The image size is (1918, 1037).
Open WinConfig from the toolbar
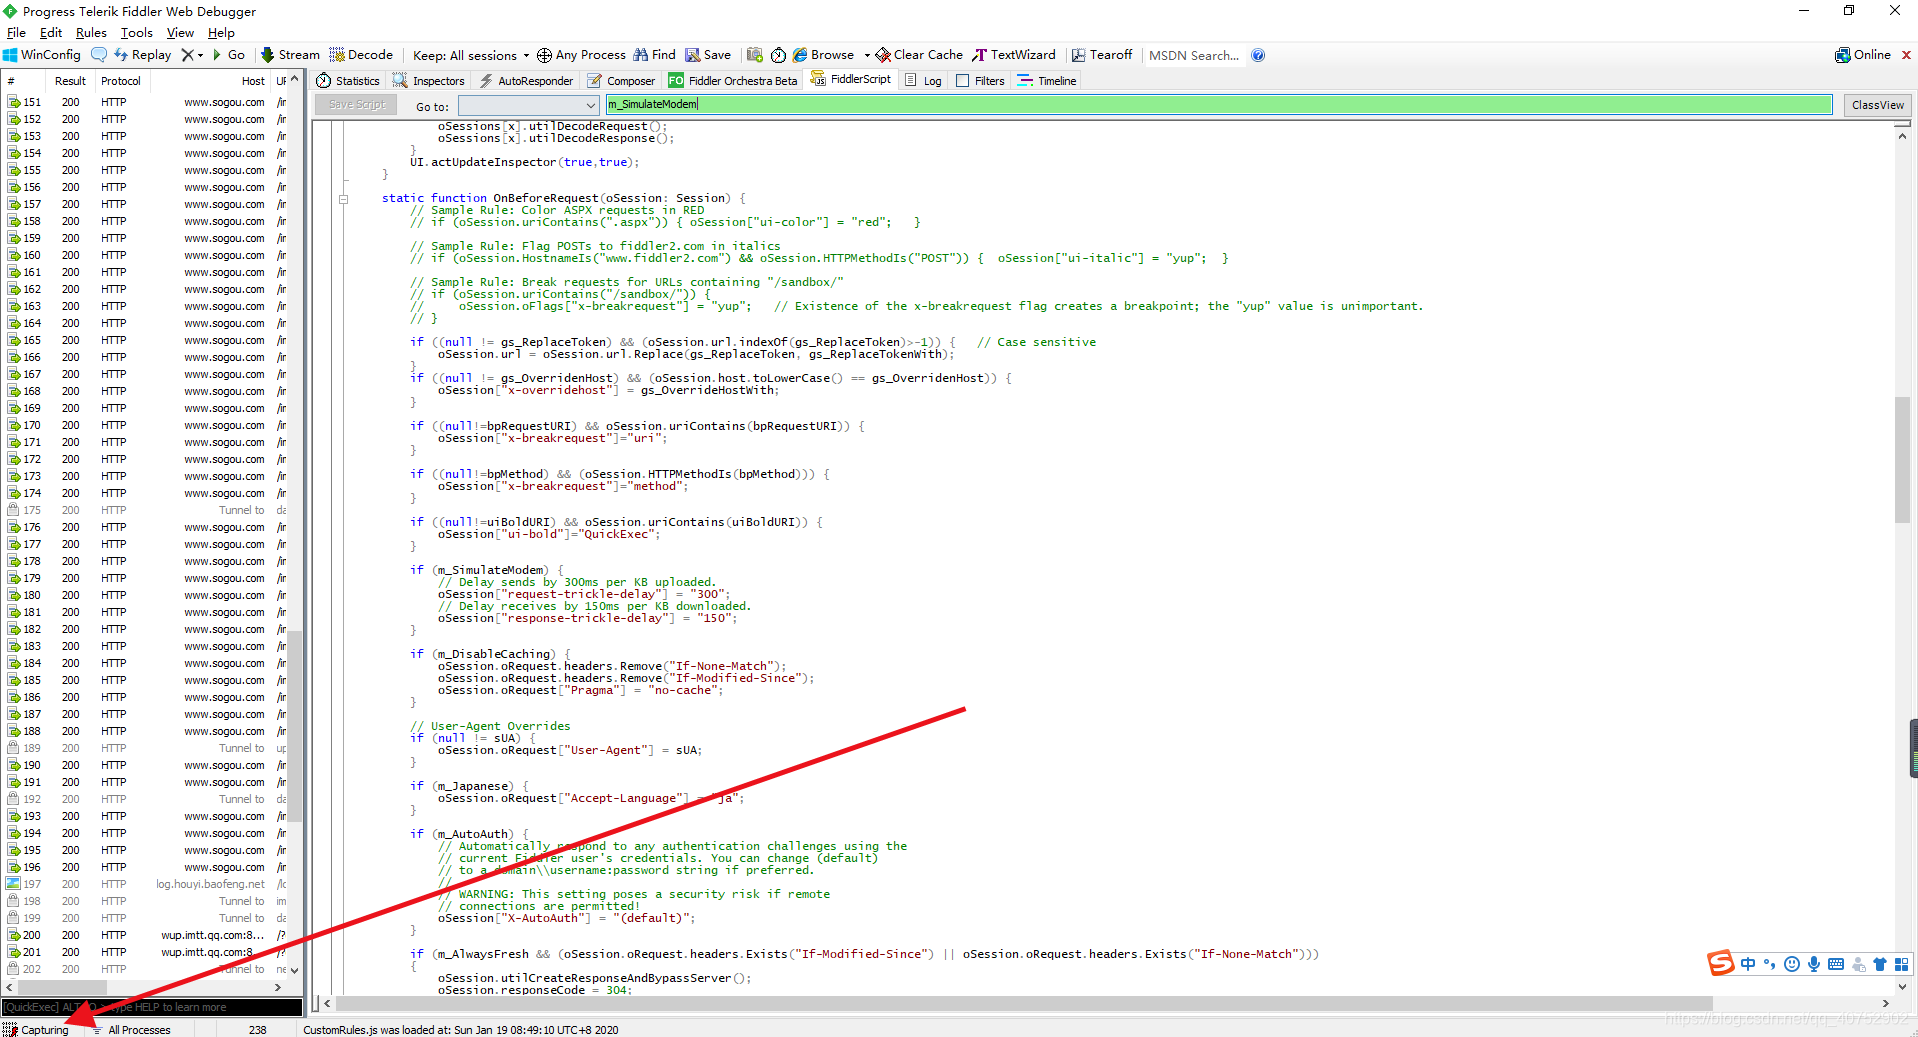(x=42, y=55)
